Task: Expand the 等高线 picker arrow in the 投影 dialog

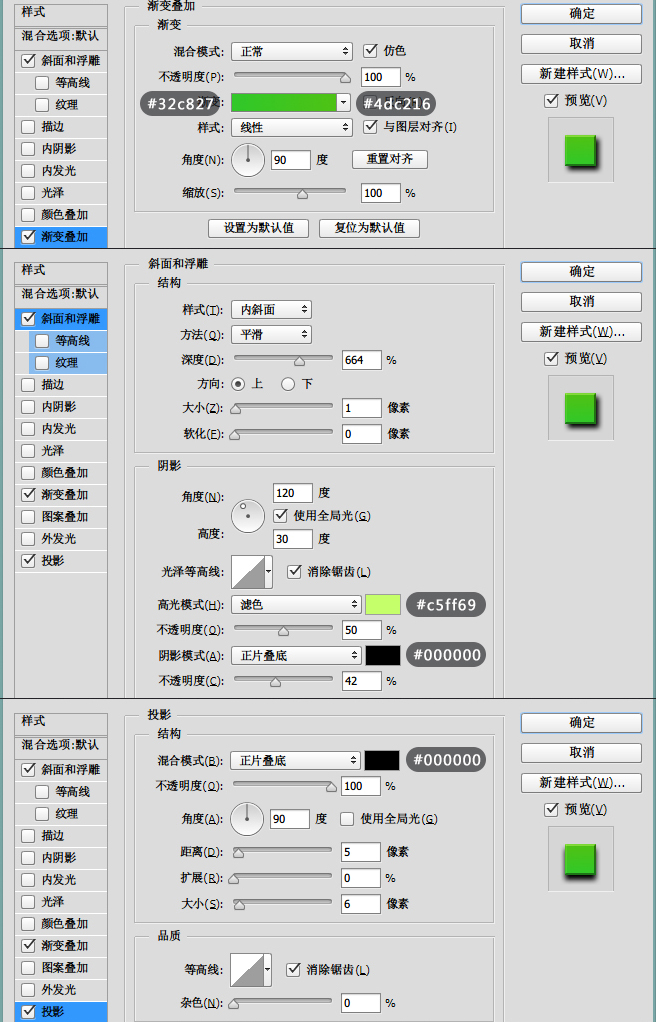Action: tap(267, 970)
